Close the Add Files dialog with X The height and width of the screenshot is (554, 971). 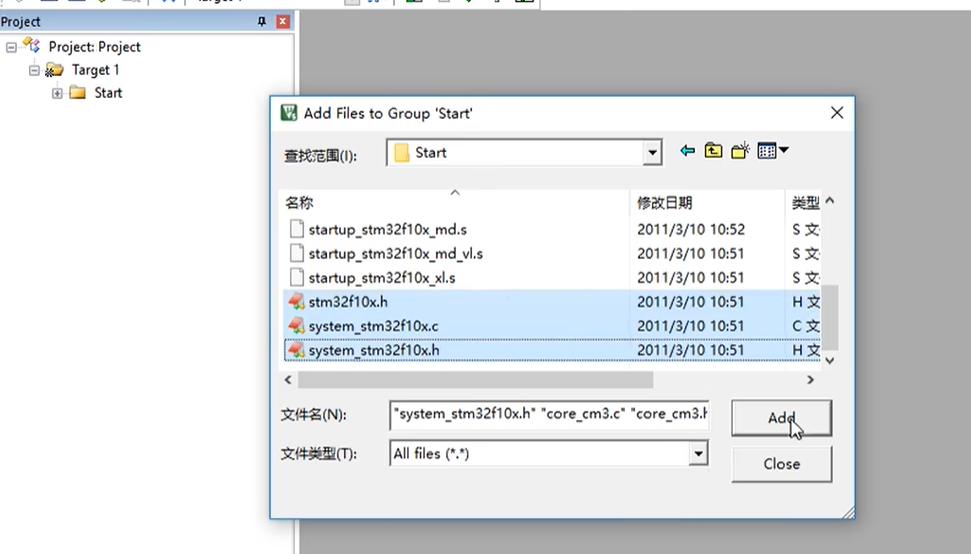pyautogui.click(x=837, y=113)
